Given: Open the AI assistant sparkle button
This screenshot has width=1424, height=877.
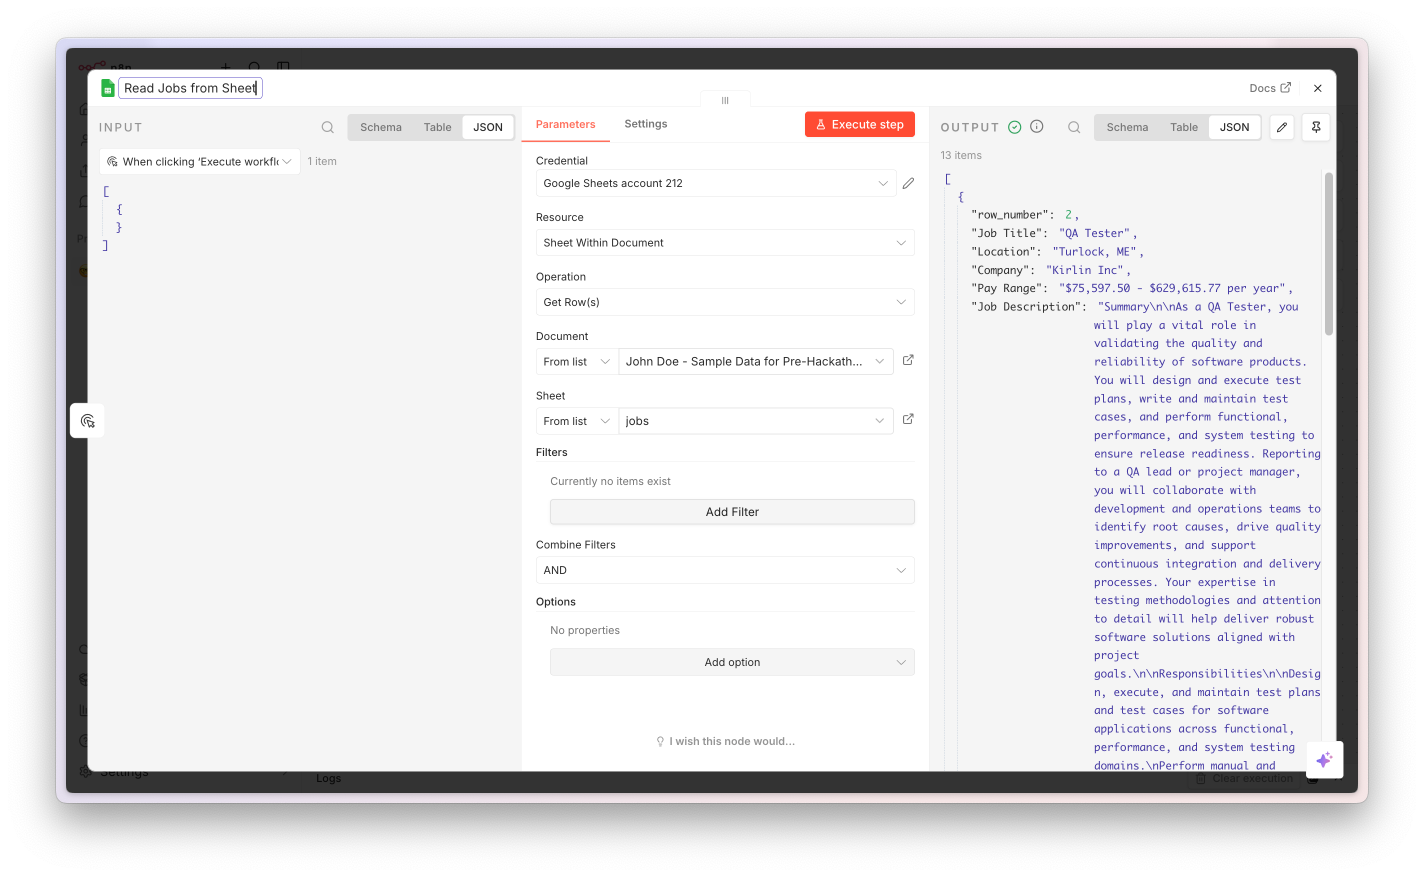Looking at the screenshot, I should point(1324,760).
